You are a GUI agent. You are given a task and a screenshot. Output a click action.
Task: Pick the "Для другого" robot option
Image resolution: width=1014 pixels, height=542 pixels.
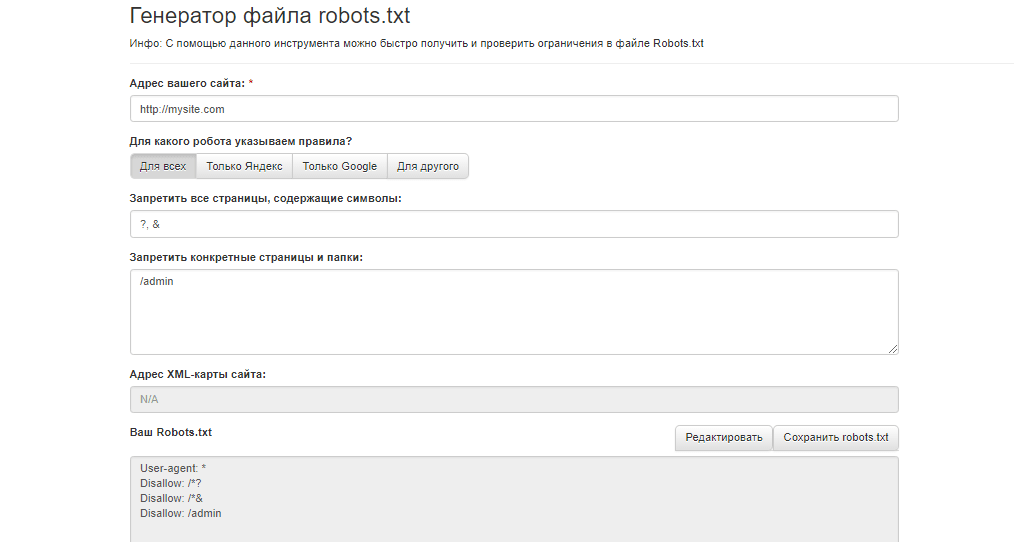pyautogui.click(x=428, y=166)
